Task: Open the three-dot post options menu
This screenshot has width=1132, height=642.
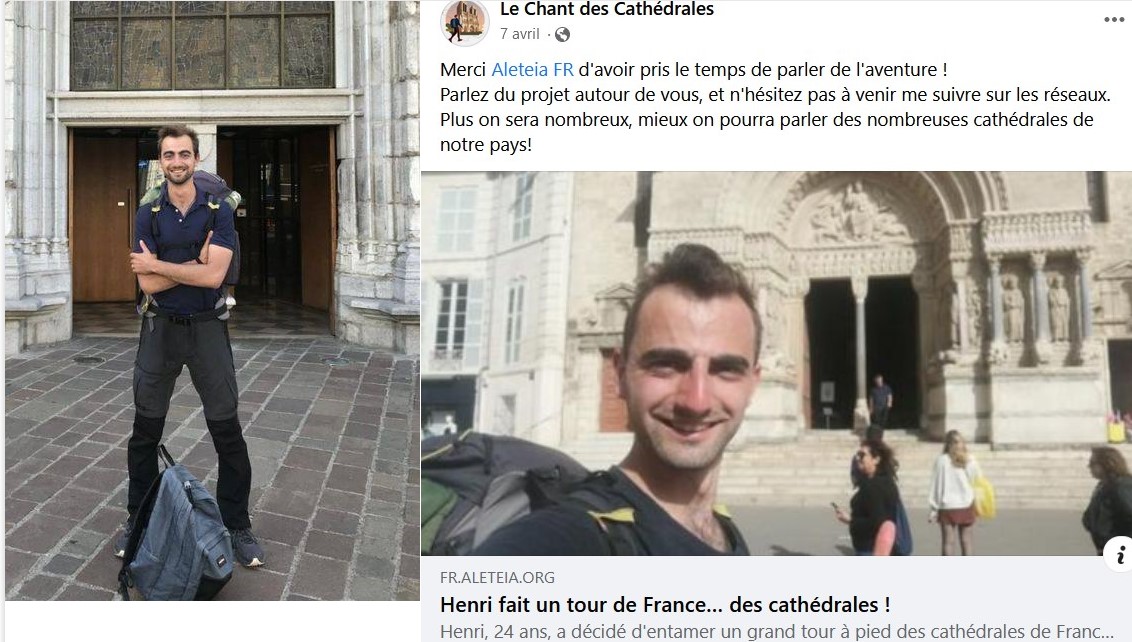Action: [1113, 19]
